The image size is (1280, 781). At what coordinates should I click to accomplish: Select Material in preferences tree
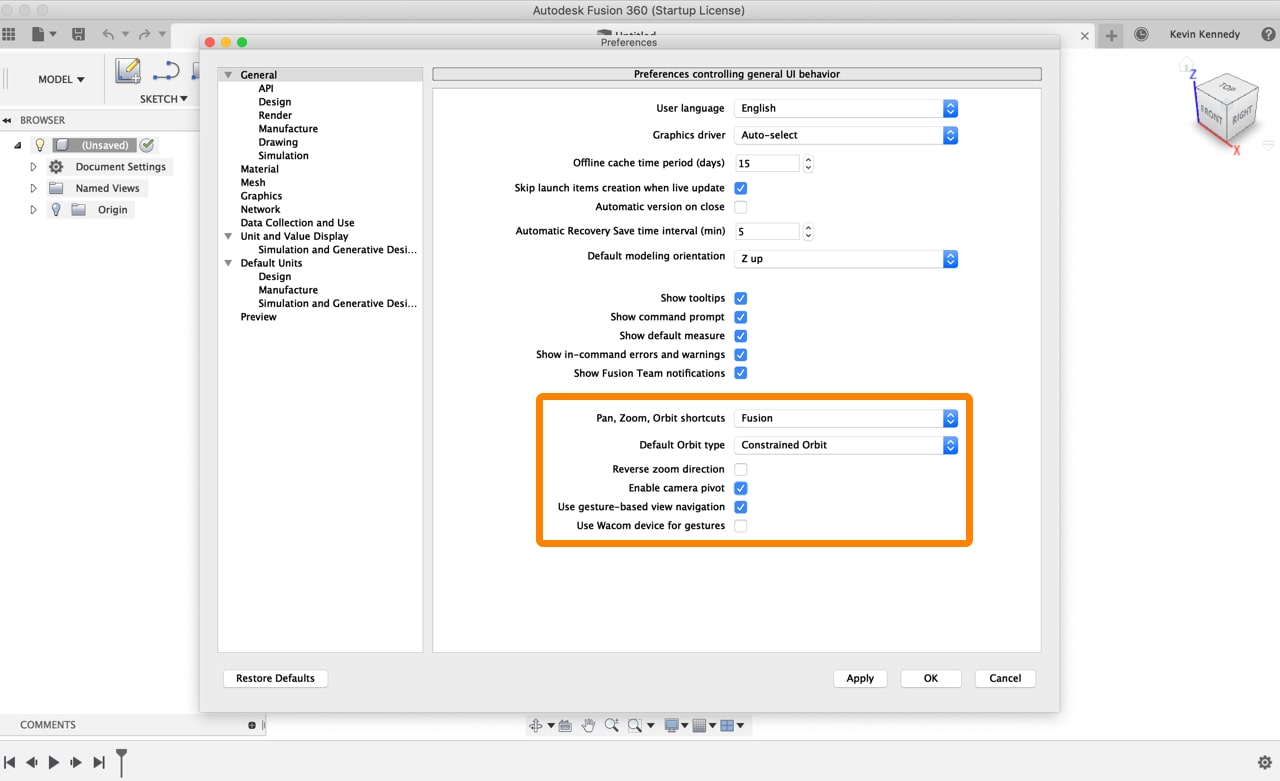(259, 169)
